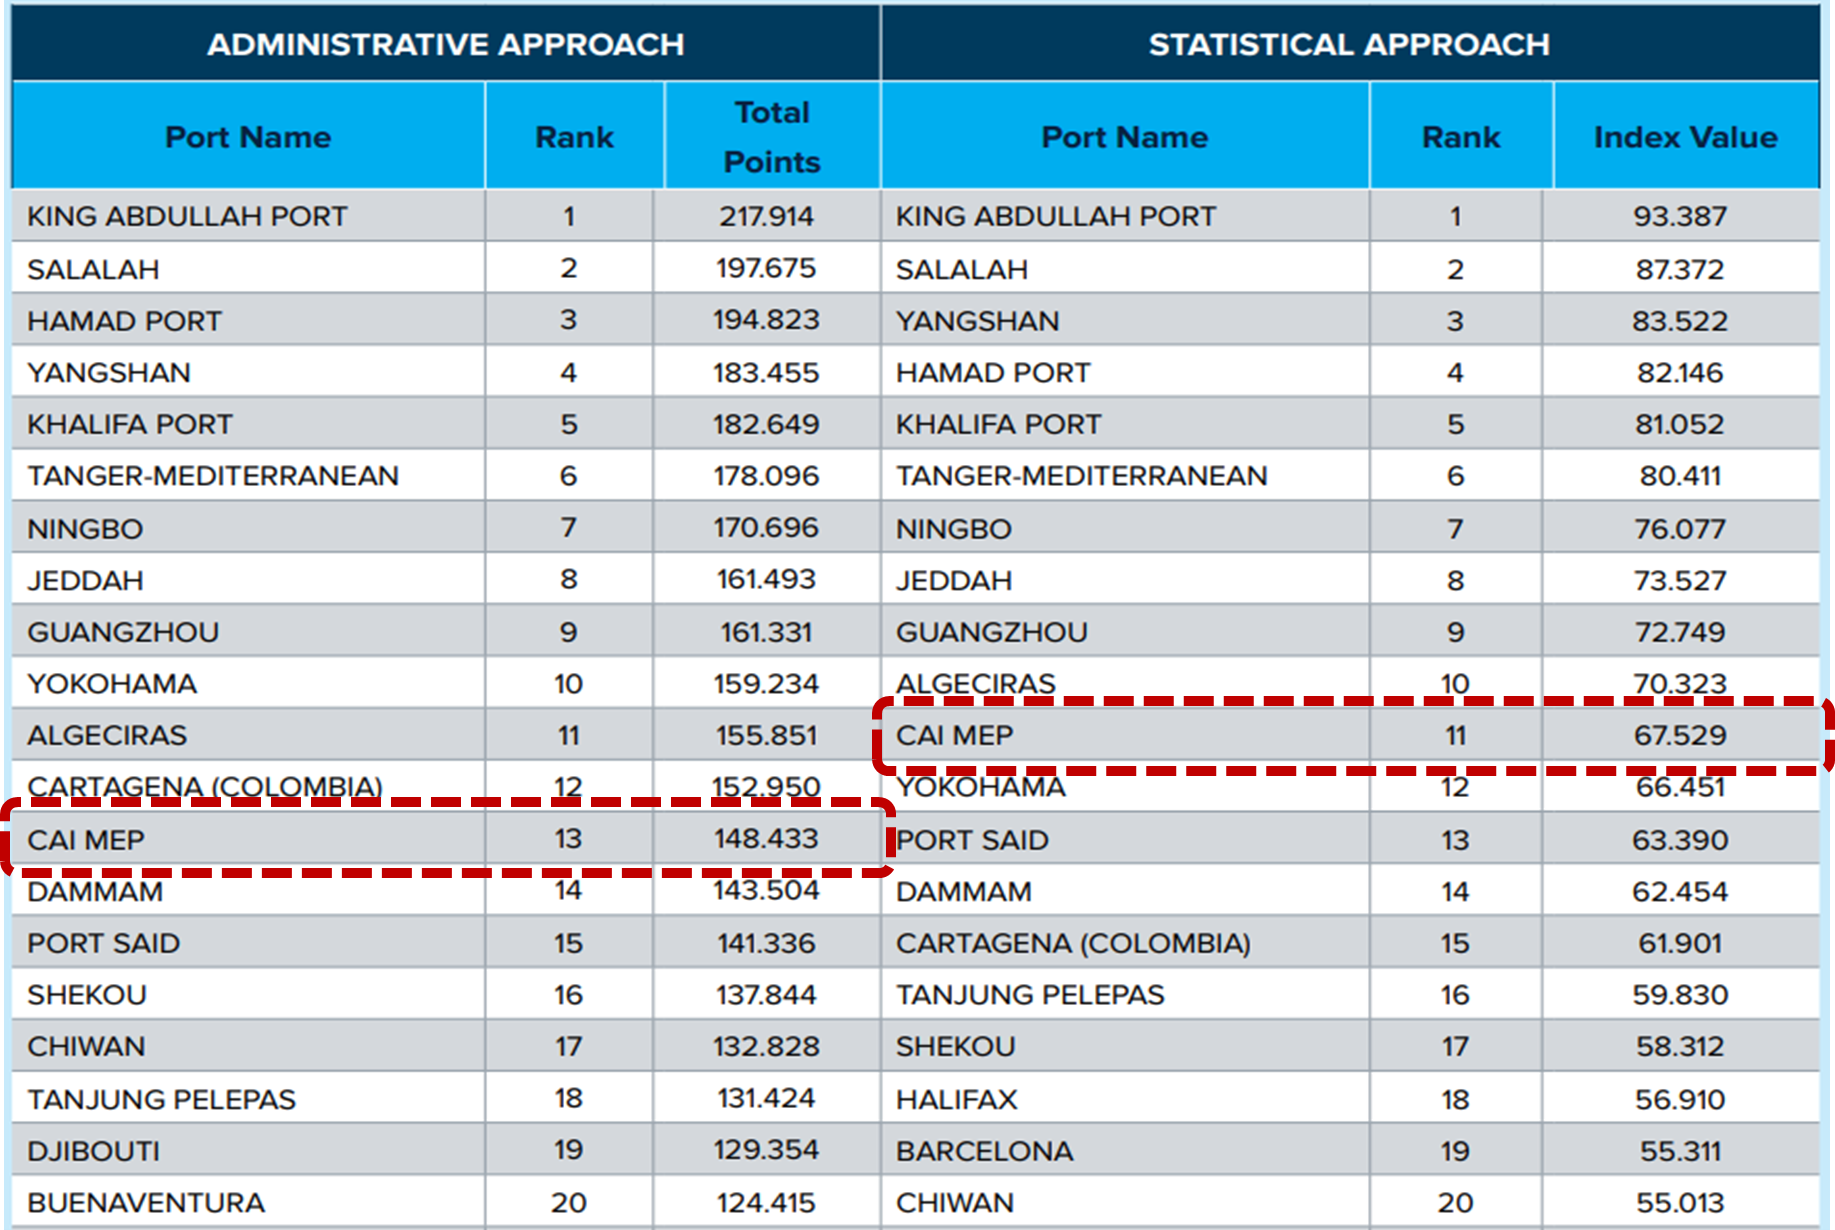Image resolution: width=1835 pixels, height=1230 pixels.
Task: Select the 93.387 index value cell
Action: pos(1680,216)
